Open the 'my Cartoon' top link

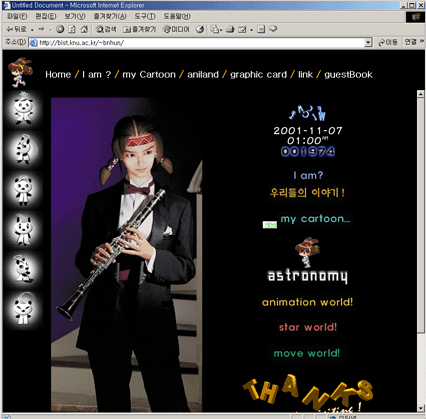pyautogui.click(x=149, y=74)
